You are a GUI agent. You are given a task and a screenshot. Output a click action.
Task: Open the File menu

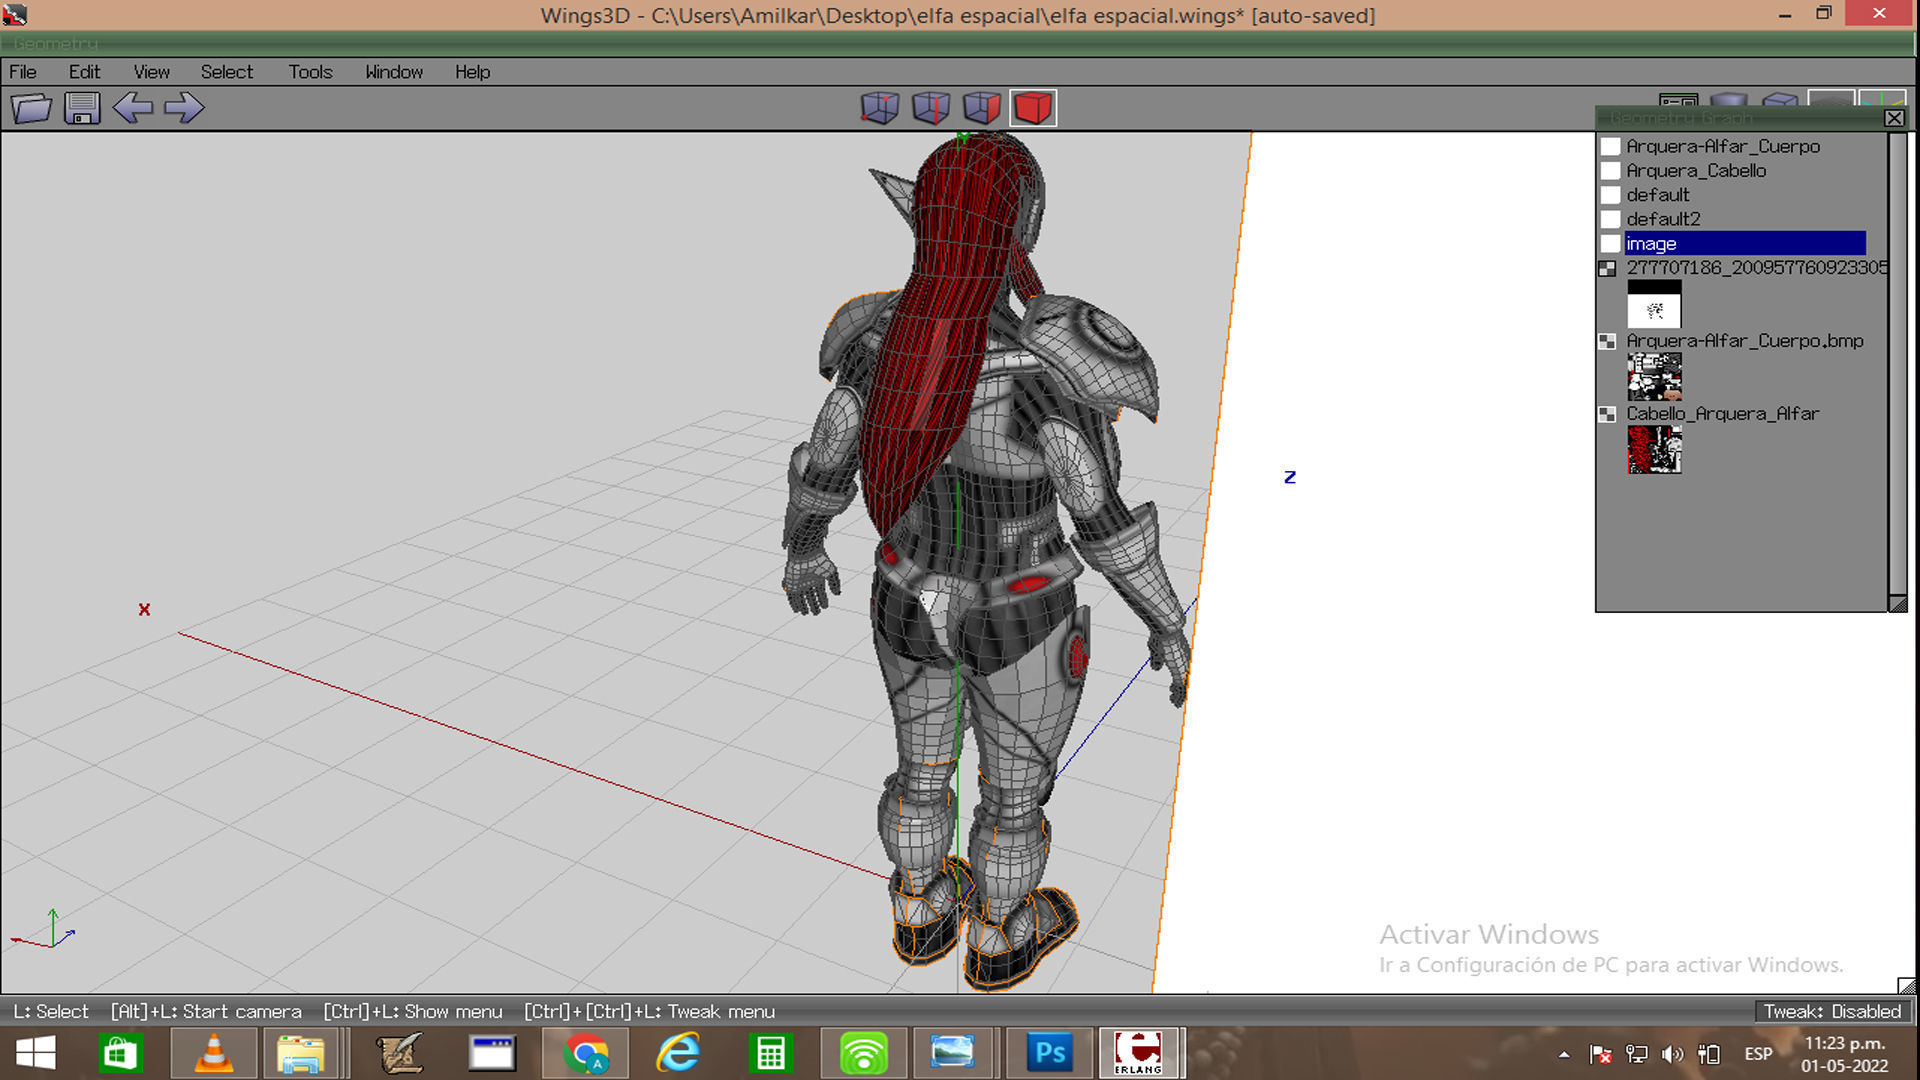point(23,72)
